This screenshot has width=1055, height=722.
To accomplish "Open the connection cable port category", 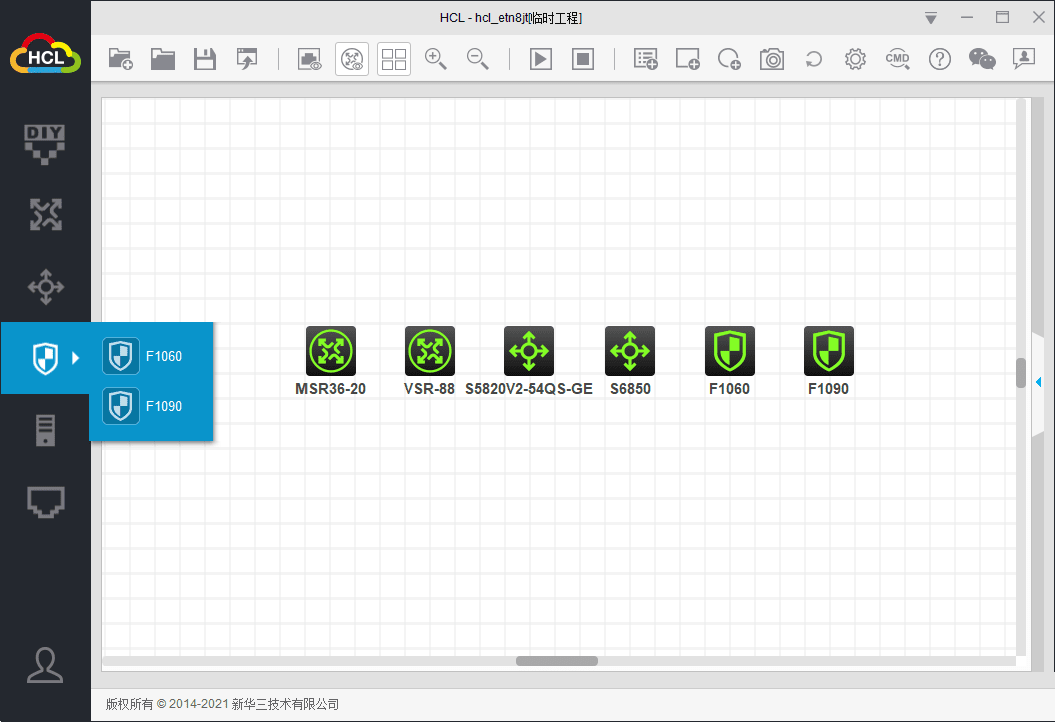I will coord(45,502).
